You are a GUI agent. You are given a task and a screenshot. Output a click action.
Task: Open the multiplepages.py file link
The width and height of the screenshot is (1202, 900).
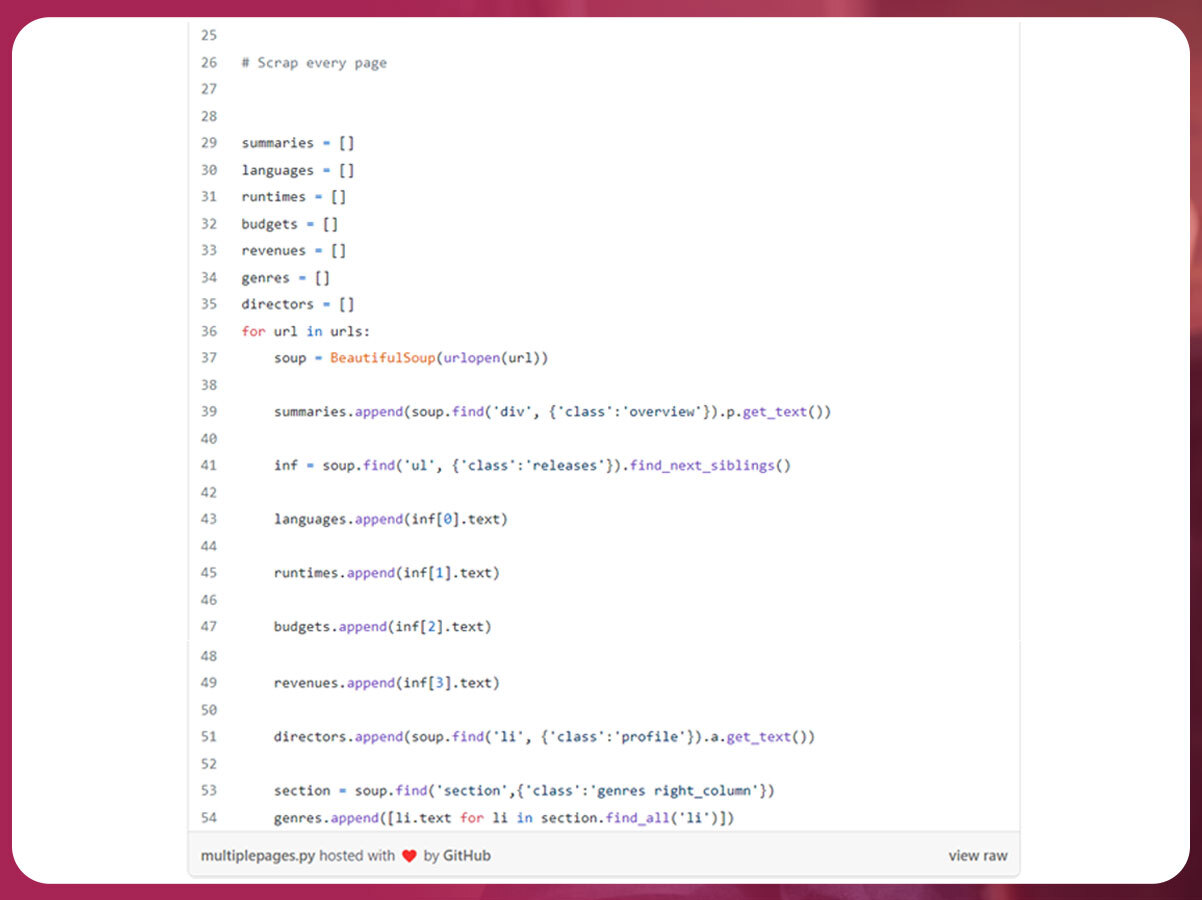[x=258, y=856]
